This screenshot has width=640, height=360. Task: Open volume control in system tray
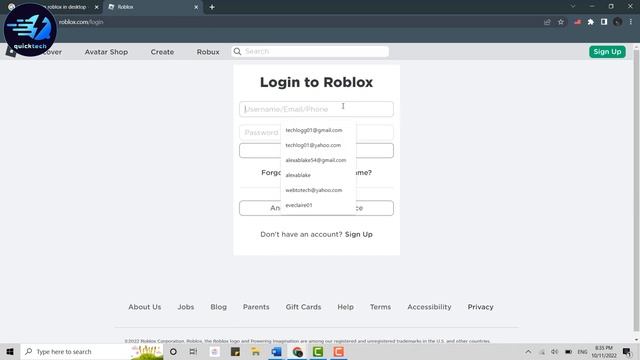(554, 351)
